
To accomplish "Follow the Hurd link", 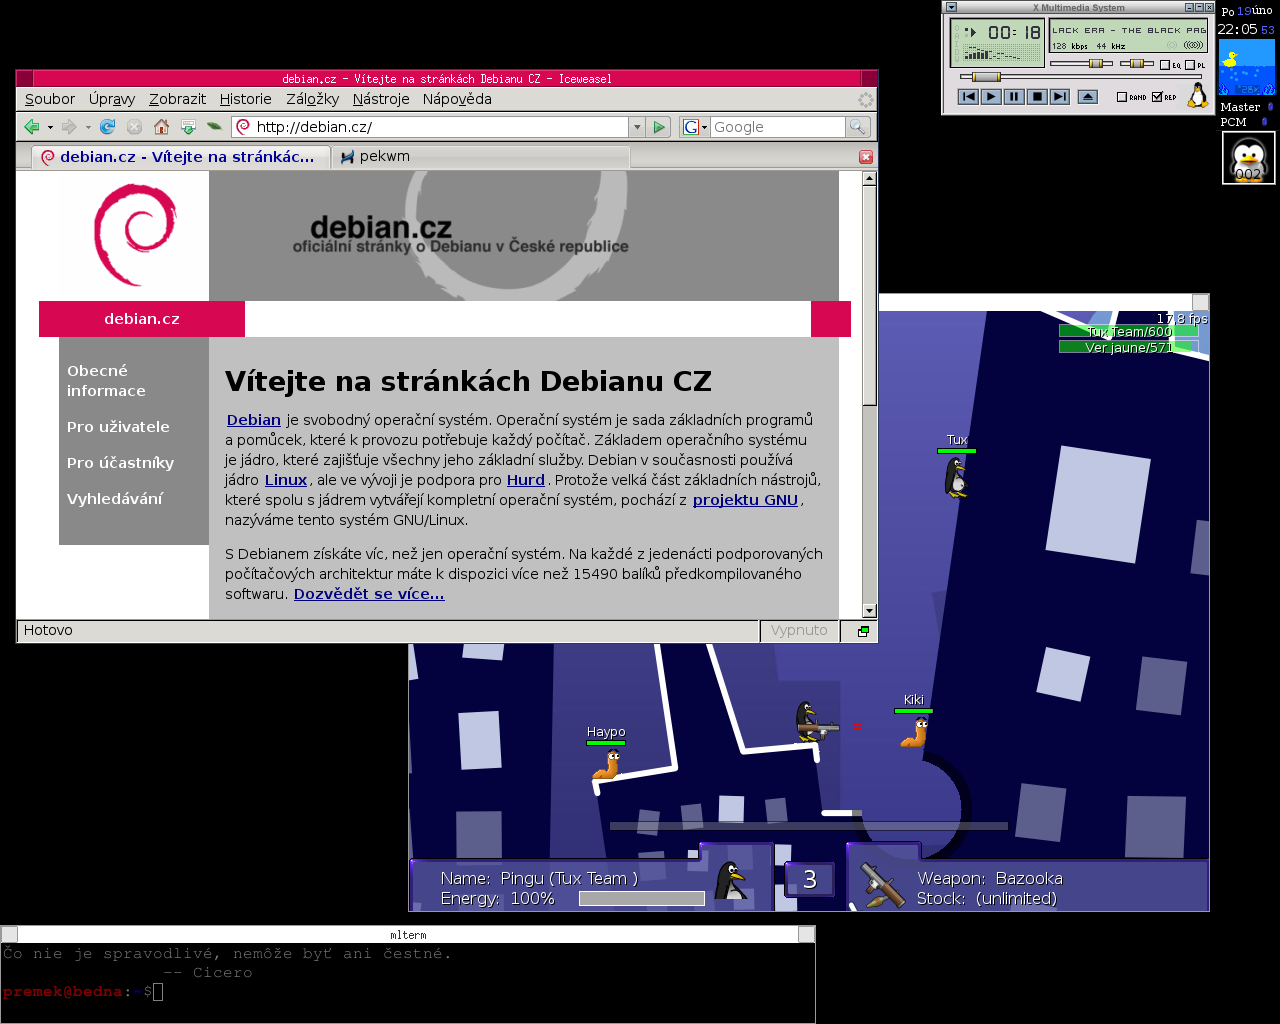I will coord(526,480).
